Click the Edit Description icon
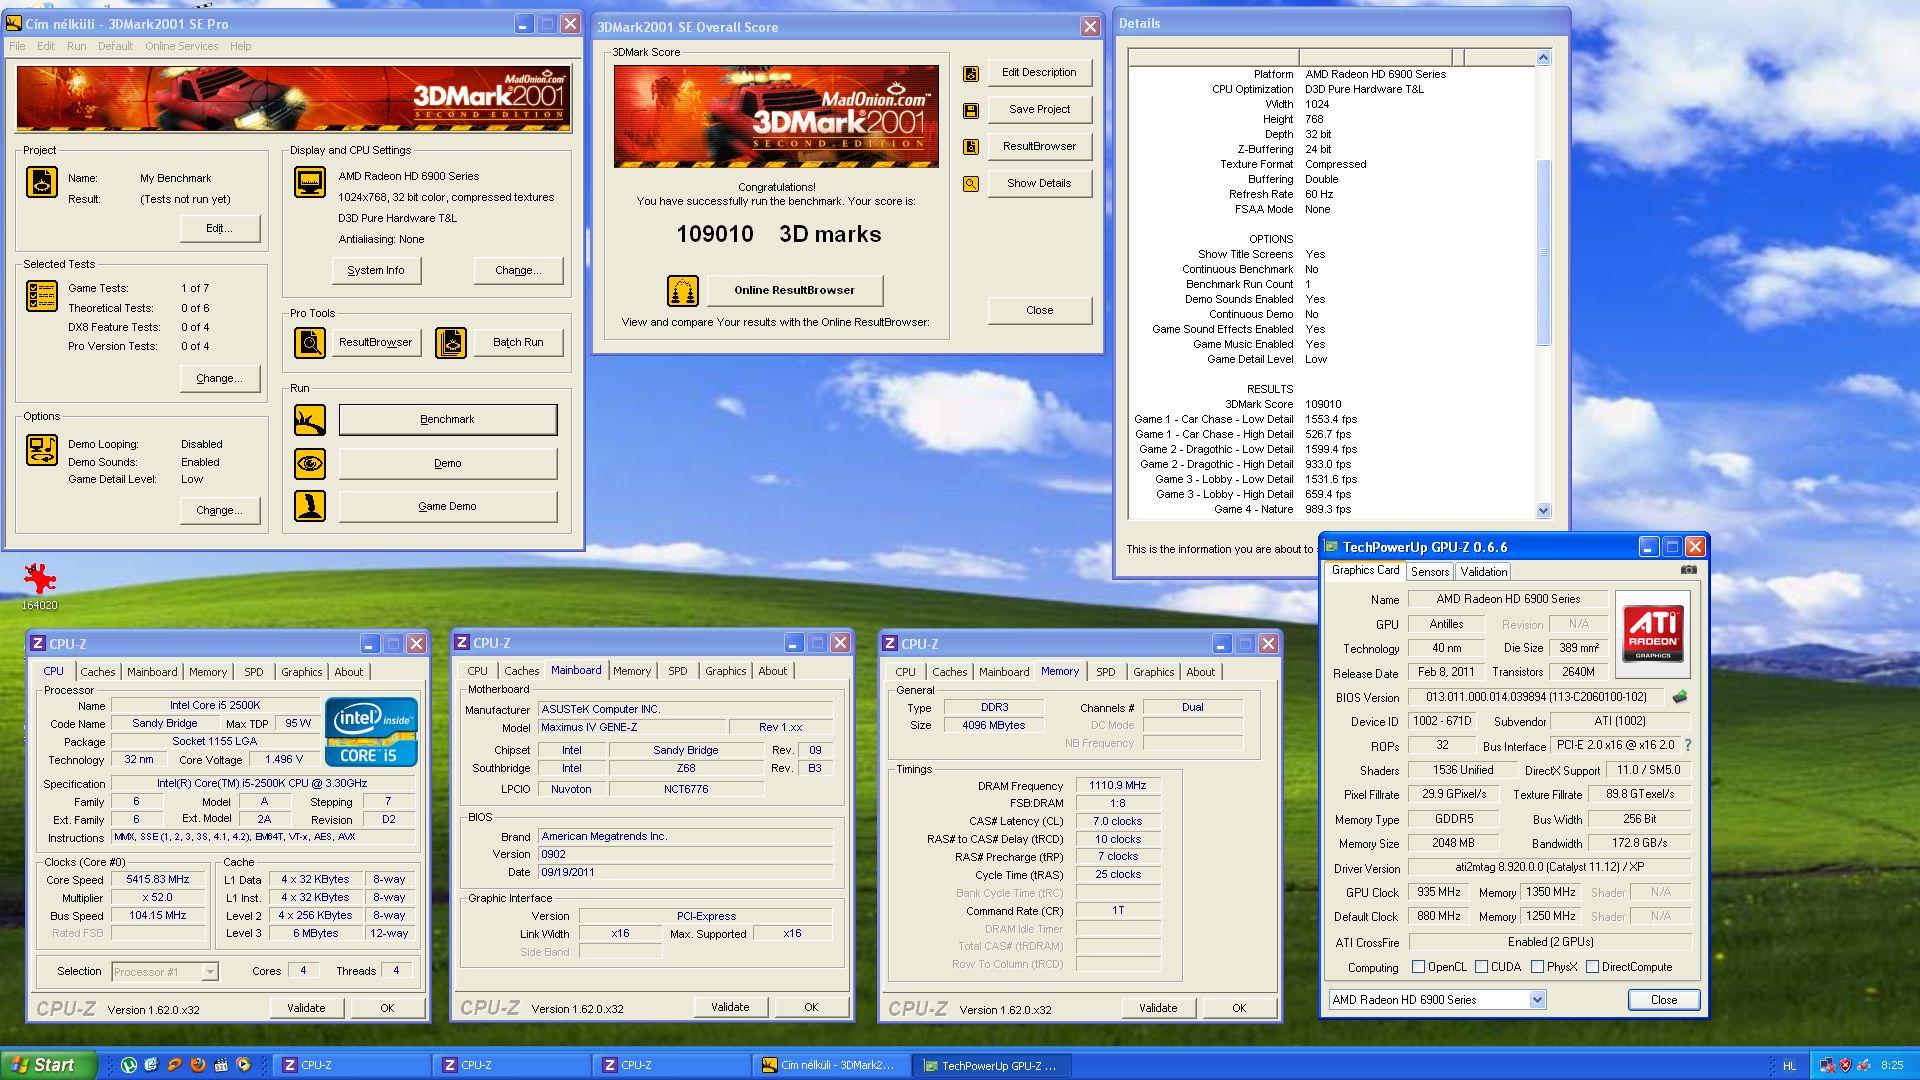The width and height of the screenshot is (1920, 1080). tap(971, 73)
